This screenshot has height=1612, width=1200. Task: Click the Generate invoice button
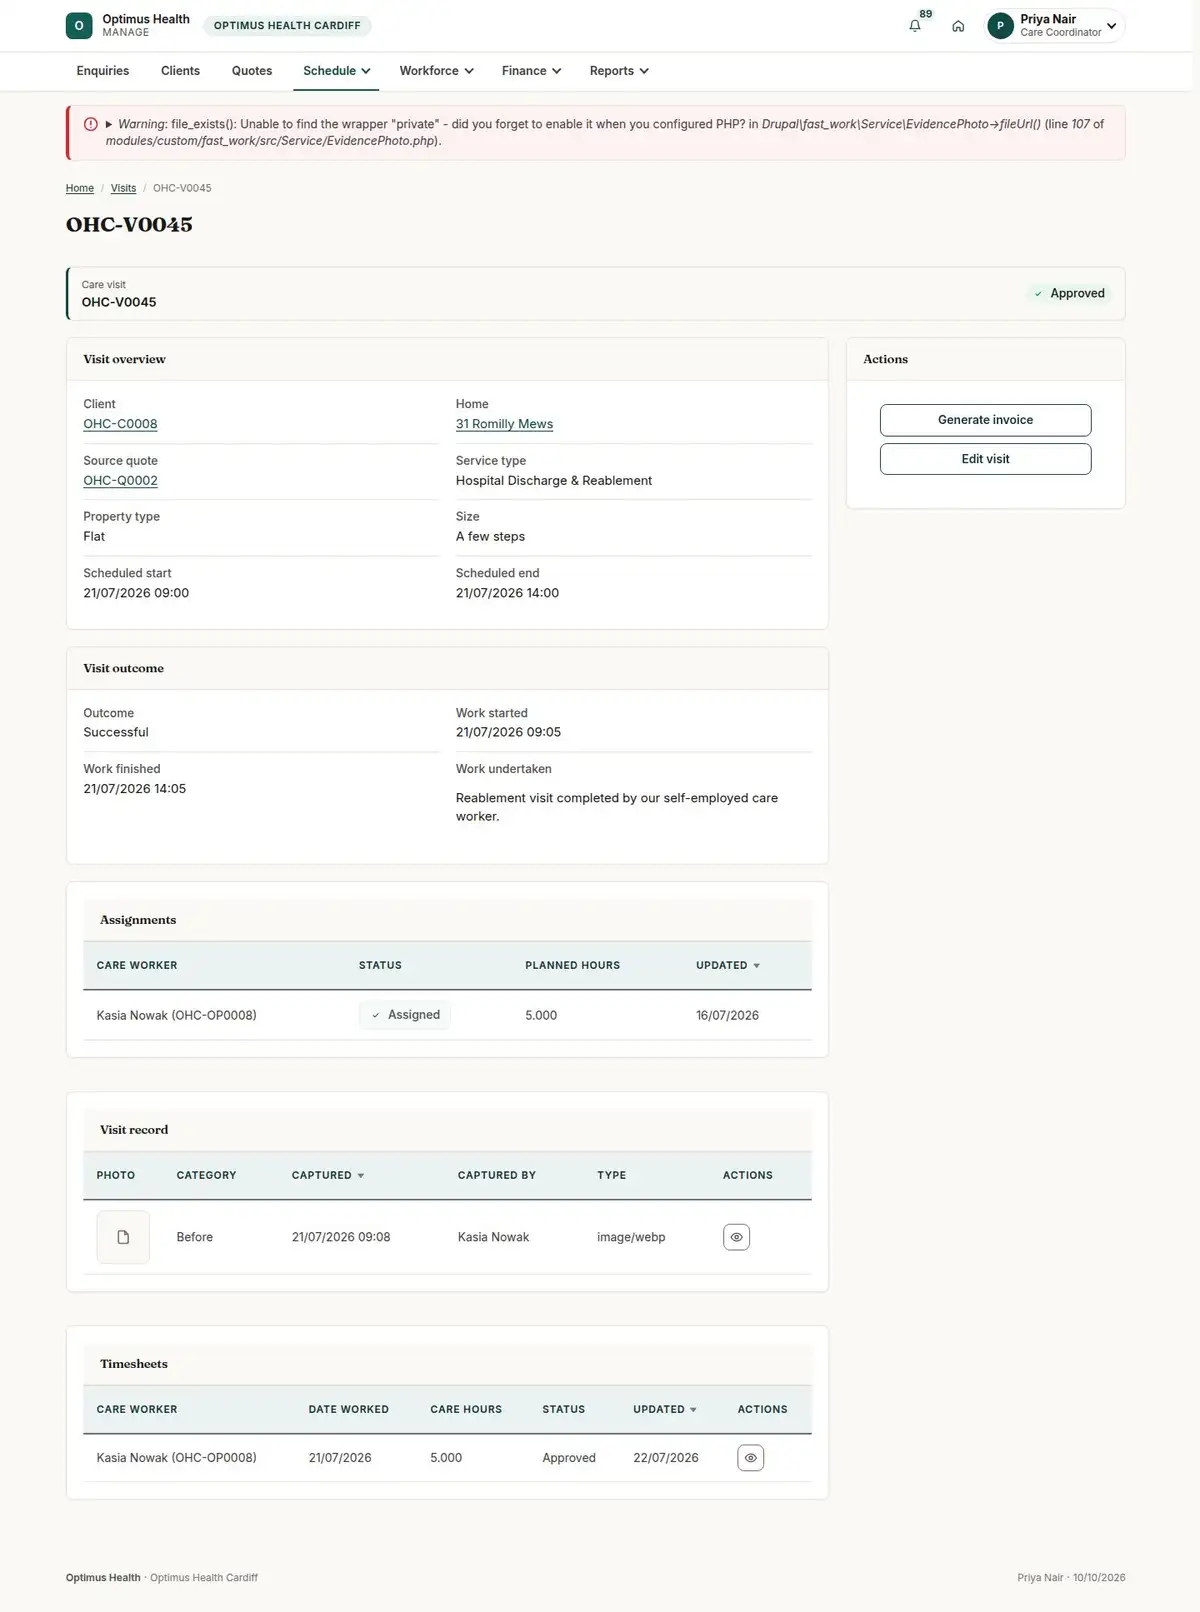(985, 420)
